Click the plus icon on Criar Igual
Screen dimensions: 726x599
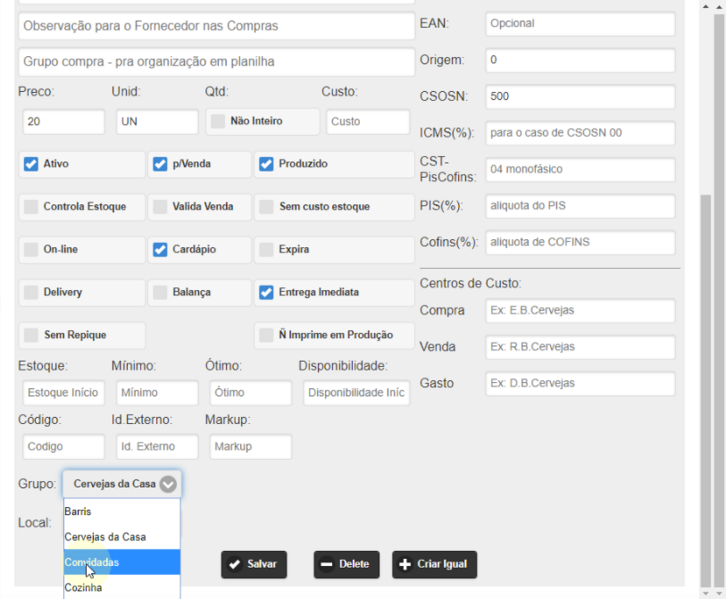tap(405, 564)
